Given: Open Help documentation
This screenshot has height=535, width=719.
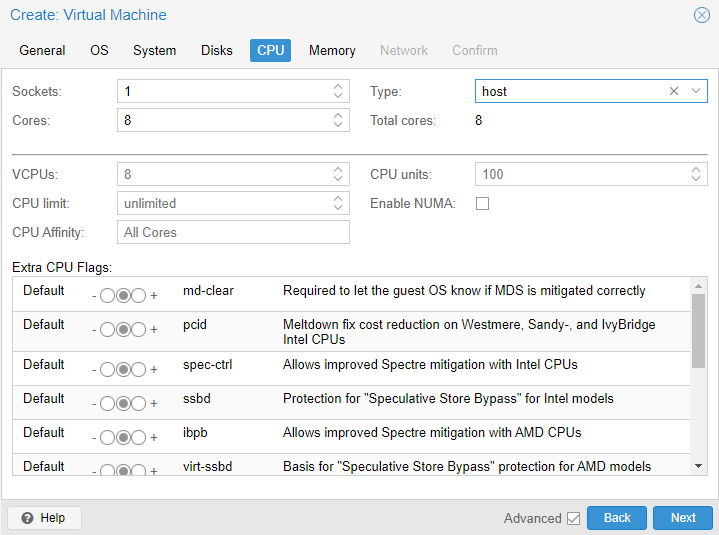Looking at the screenshot, I should [x=44, y=518].
